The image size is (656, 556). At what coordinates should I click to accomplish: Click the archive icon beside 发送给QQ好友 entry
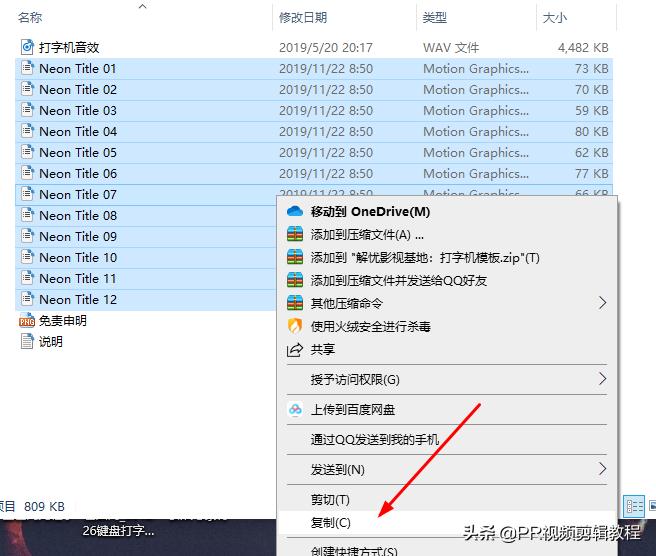click(x=295, y=280)
